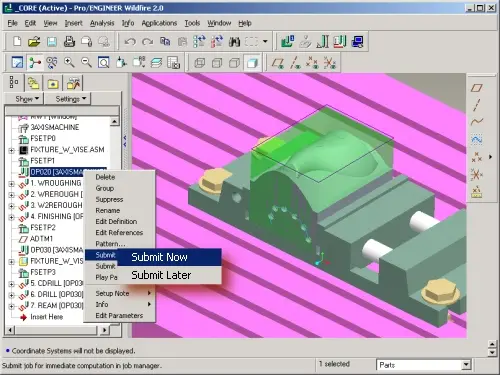500x375 pixels.
Task: Click the datum axis tool on right toolbar
Action: 477,105
